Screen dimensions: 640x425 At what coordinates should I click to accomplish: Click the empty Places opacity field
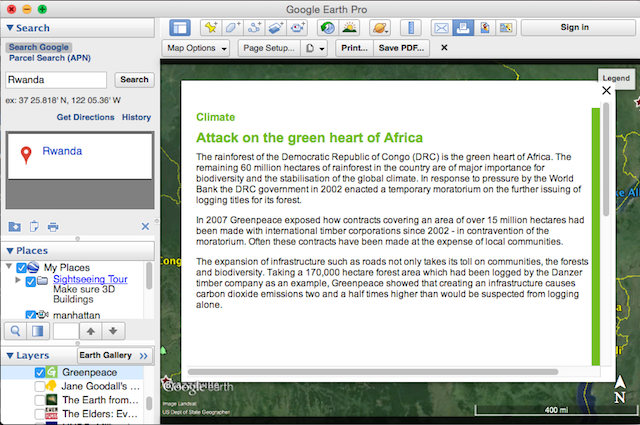click(66, 331)
